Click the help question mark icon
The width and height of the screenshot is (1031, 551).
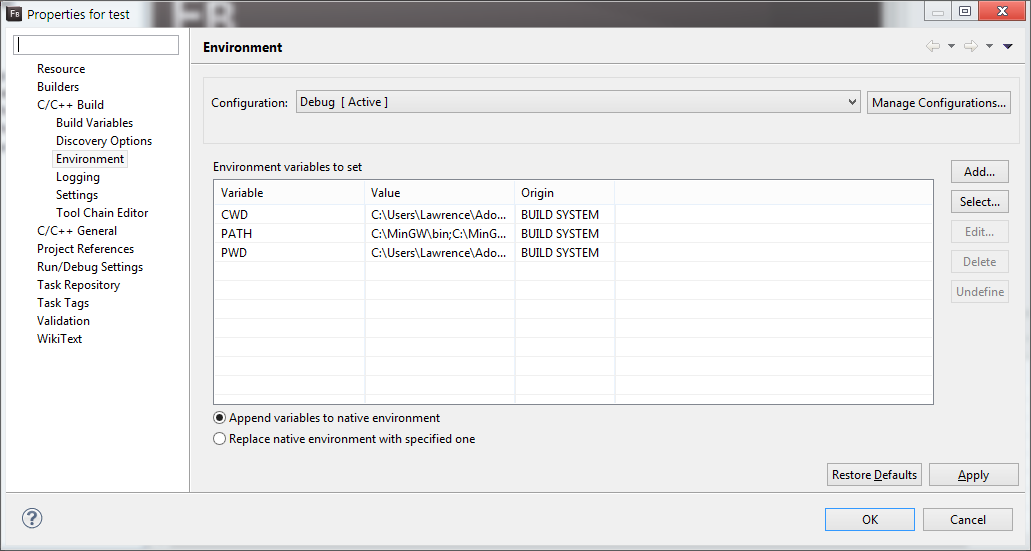click(32, 518)
